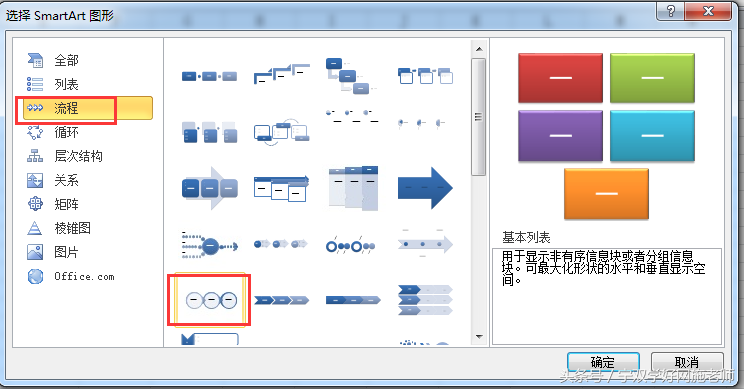Viewport: 744px width, 389px height.
Task: Choose the basic process layout with three boxes
Action: click(x=209, y=76)
